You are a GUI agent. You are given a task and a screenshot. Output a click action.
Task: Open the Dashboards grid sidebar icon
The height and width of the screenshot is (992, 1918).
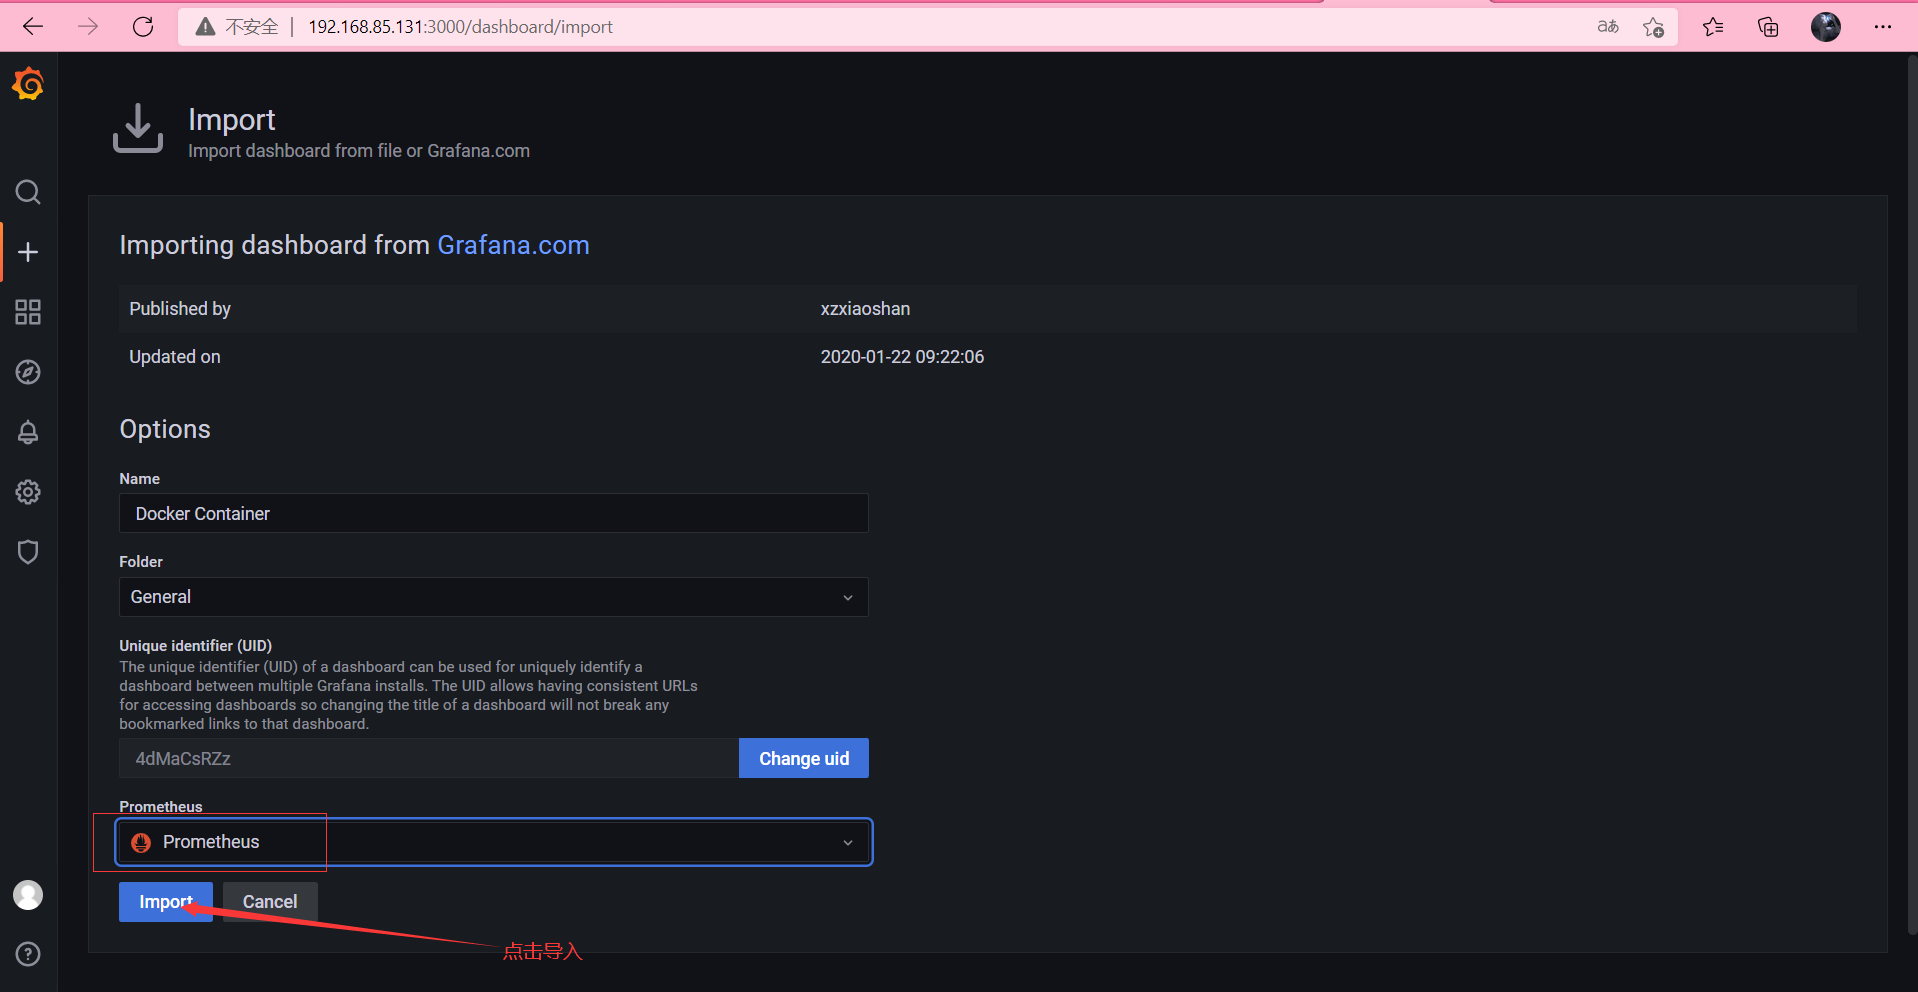(28, 312)
